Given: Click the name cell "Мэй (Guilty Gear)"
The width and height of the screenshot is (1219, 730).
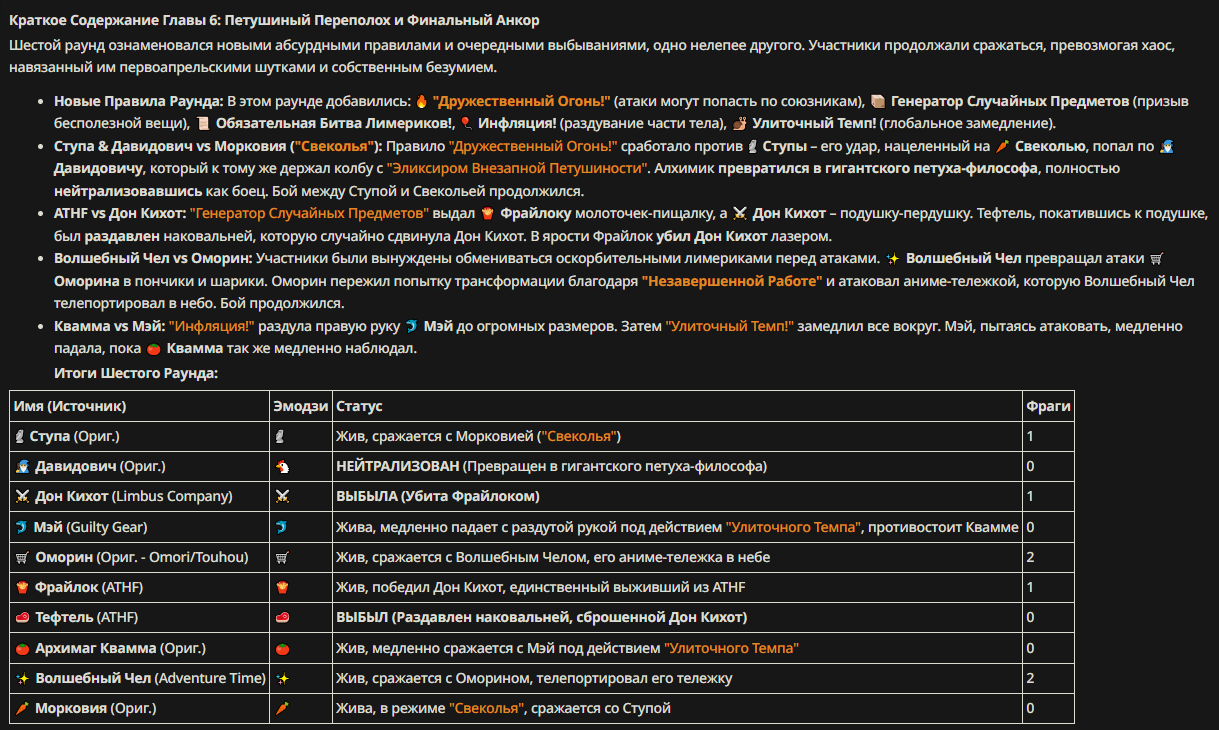Looking at the screenshot, I should [140, 527].
